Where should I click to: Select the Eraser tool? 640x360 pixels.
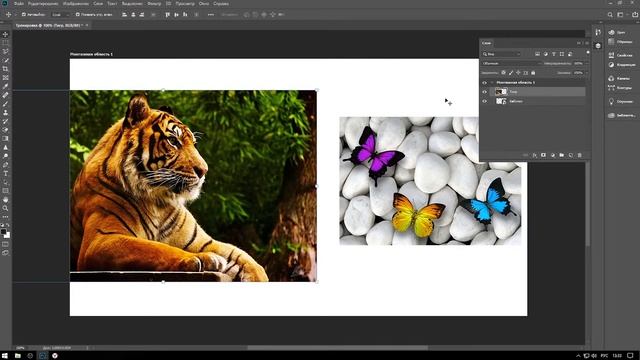pyautogui.click(x=5, y=130)
